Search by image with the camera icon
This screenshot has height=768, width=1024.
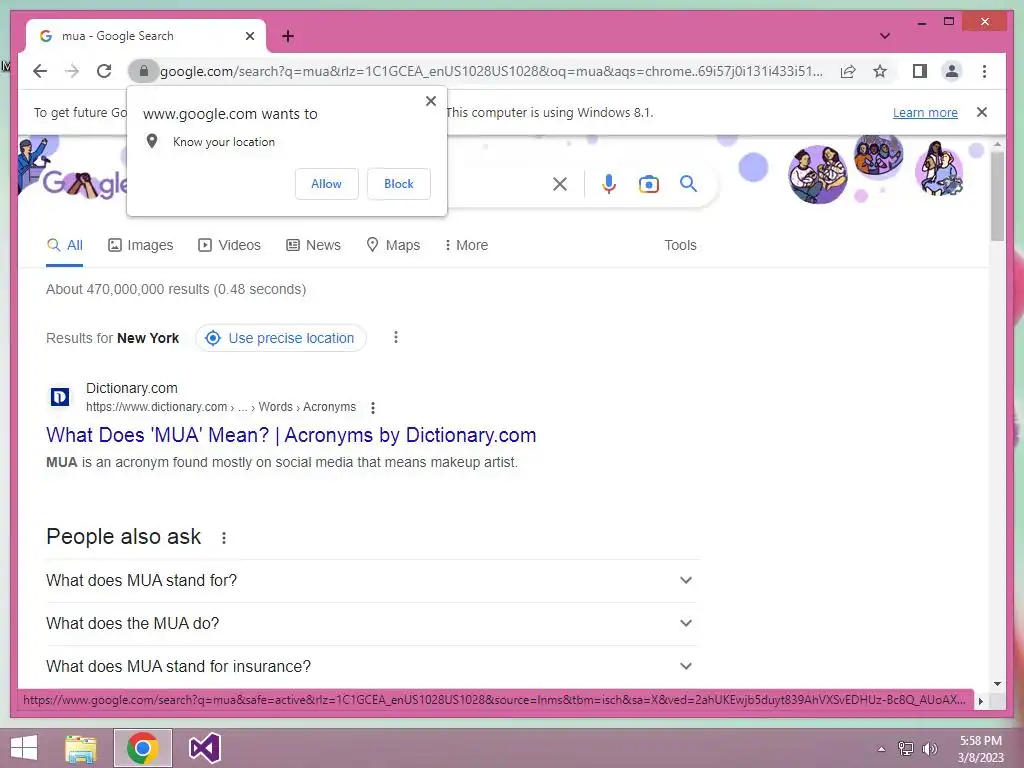point(648,184)
